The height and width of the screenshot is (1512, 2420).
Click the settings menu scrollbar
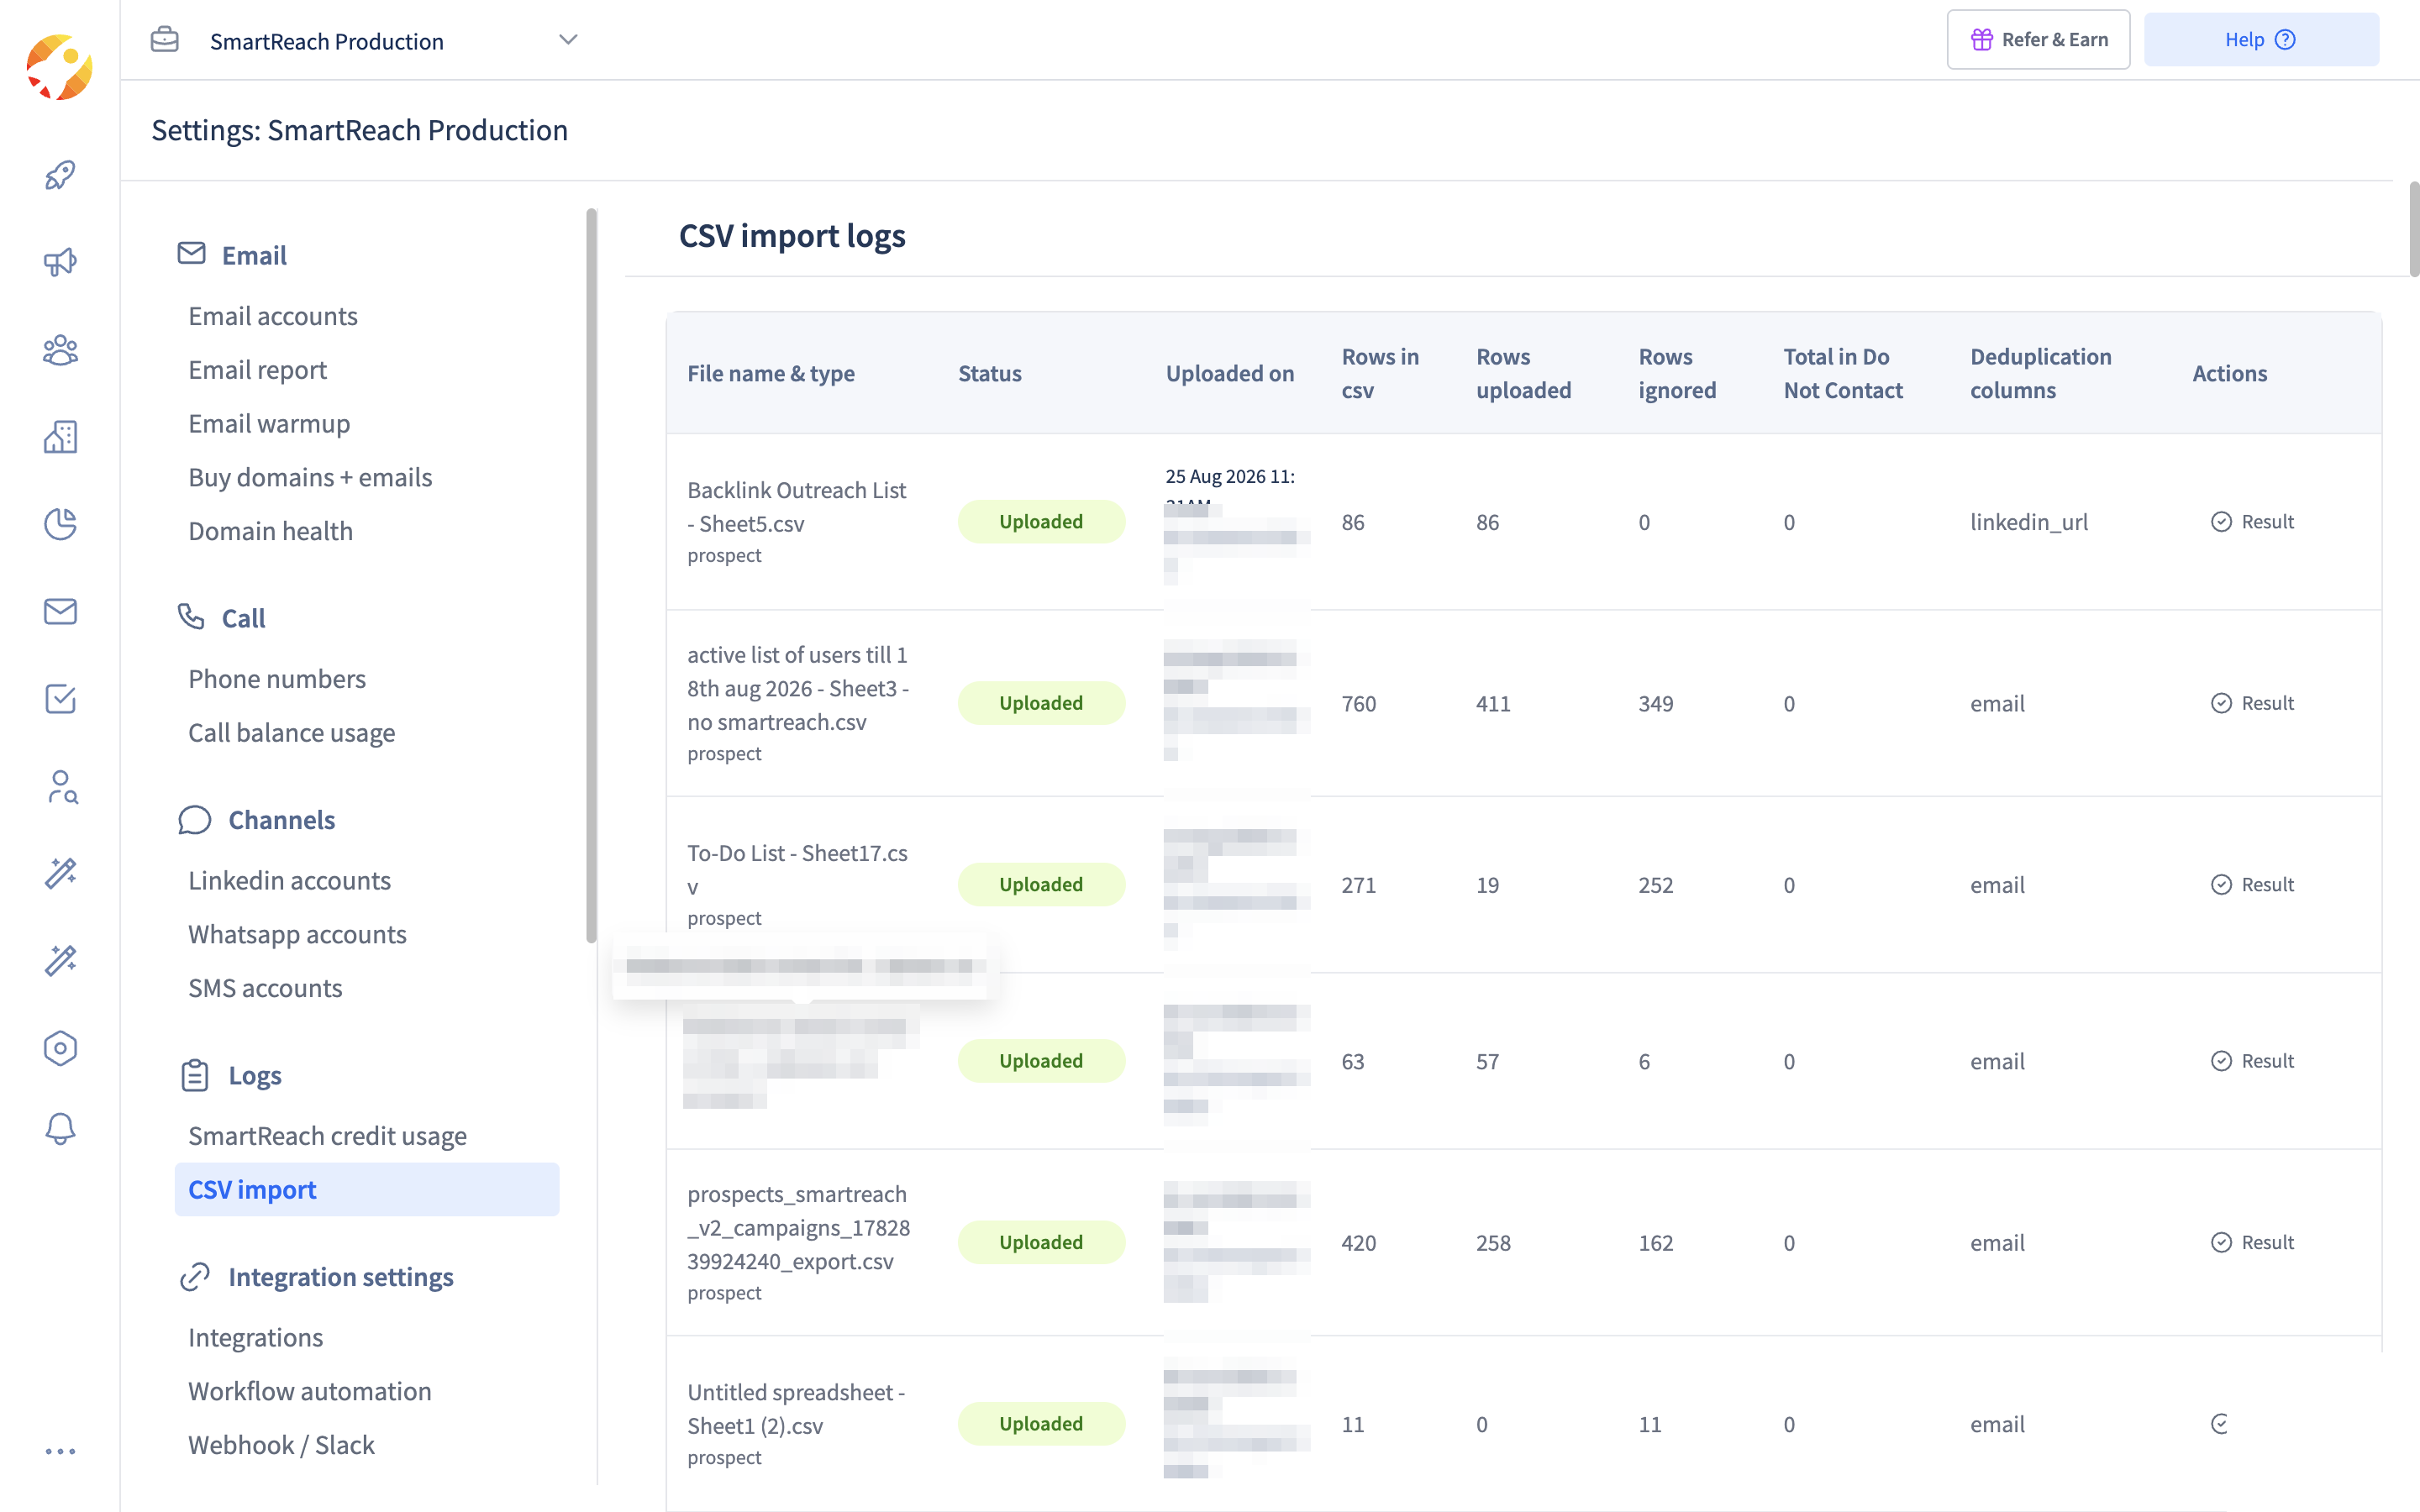591,575
